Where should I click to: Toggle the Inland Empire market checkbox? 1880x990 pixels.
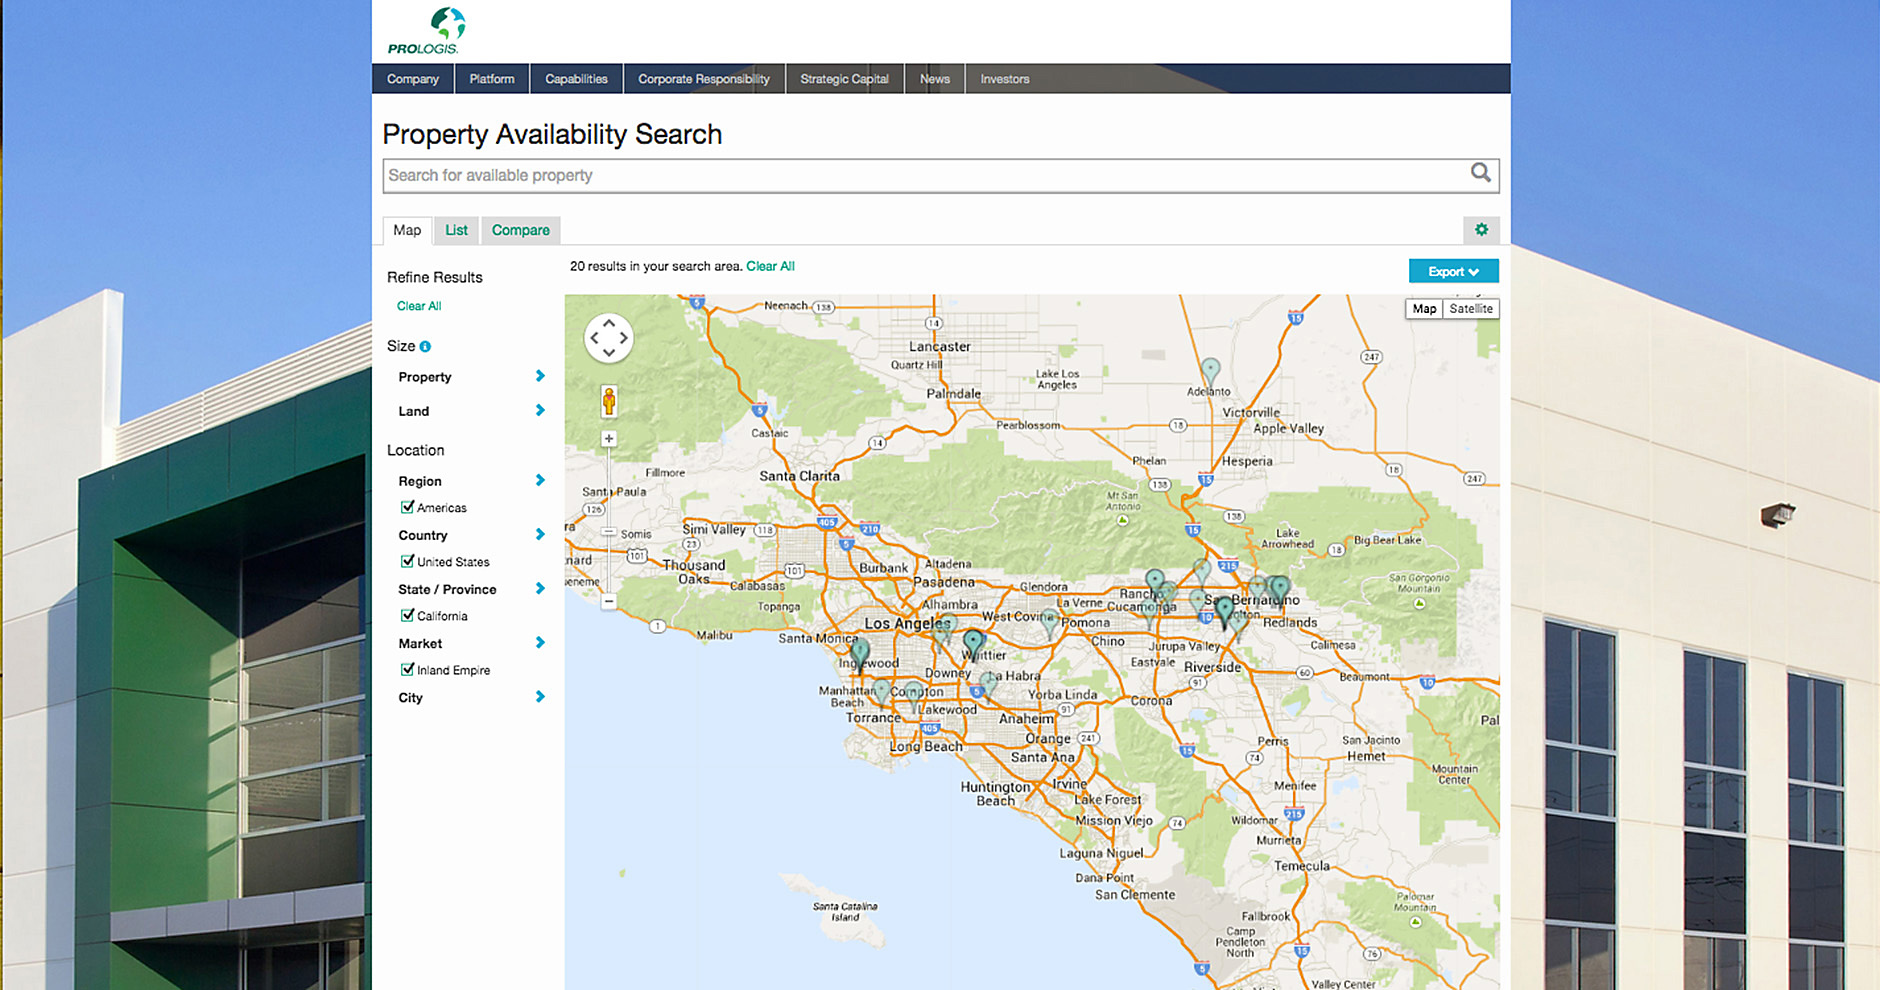[407, 669]
